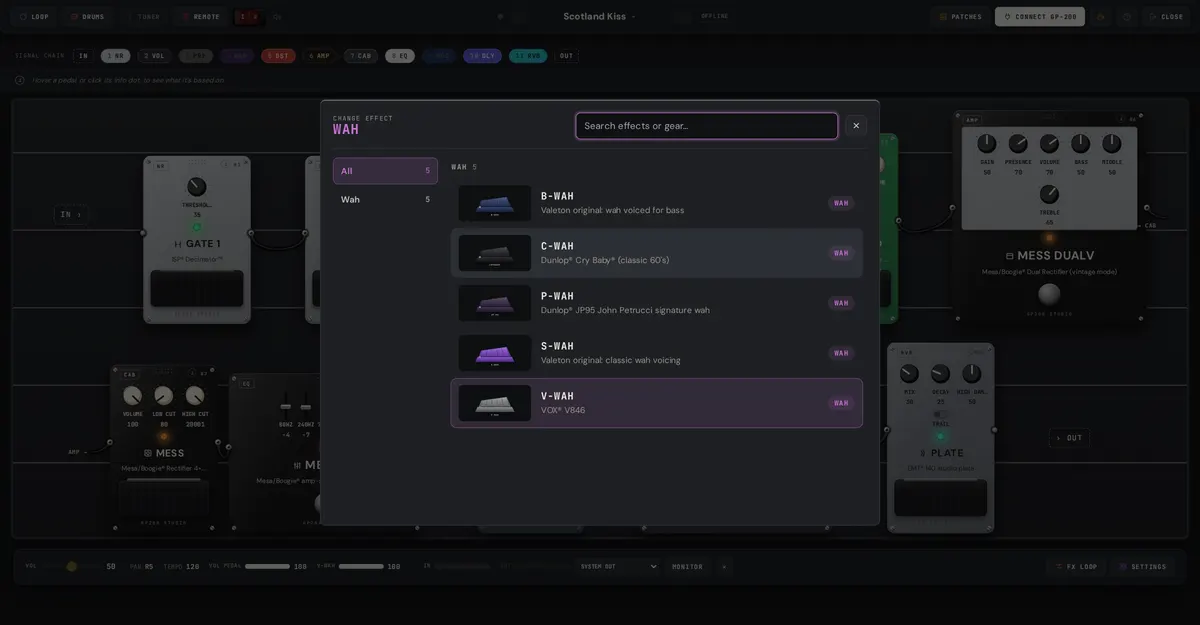This screenshot has width=1200, height=625.
Task: Click the master VOL slider handle
Action: (x=71, y=566)
